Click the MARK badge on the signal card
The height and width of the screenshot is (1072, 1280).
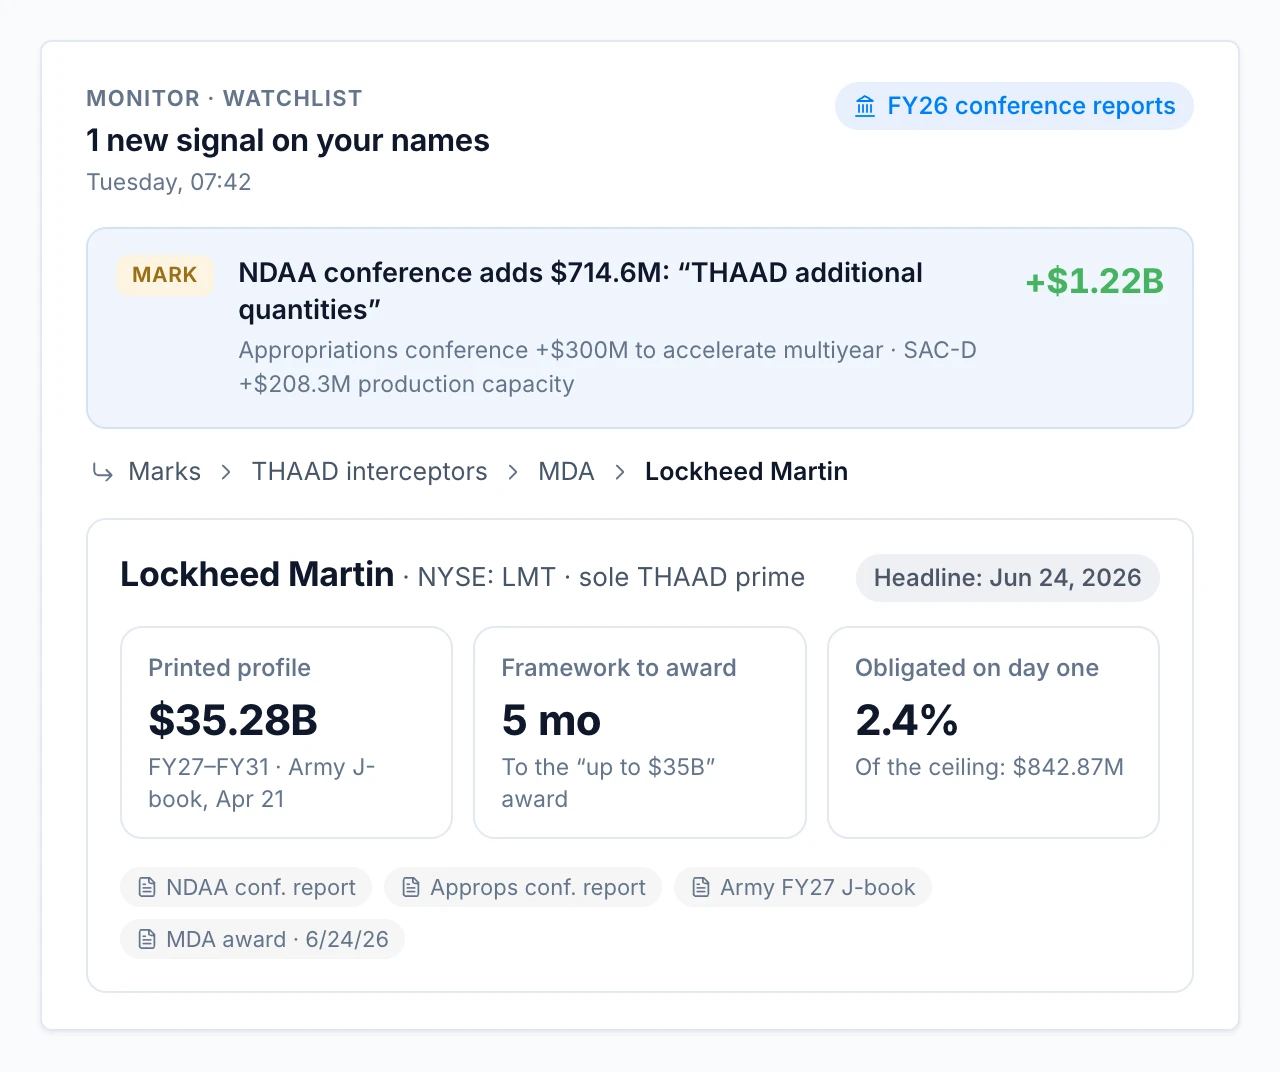(165, 275)
